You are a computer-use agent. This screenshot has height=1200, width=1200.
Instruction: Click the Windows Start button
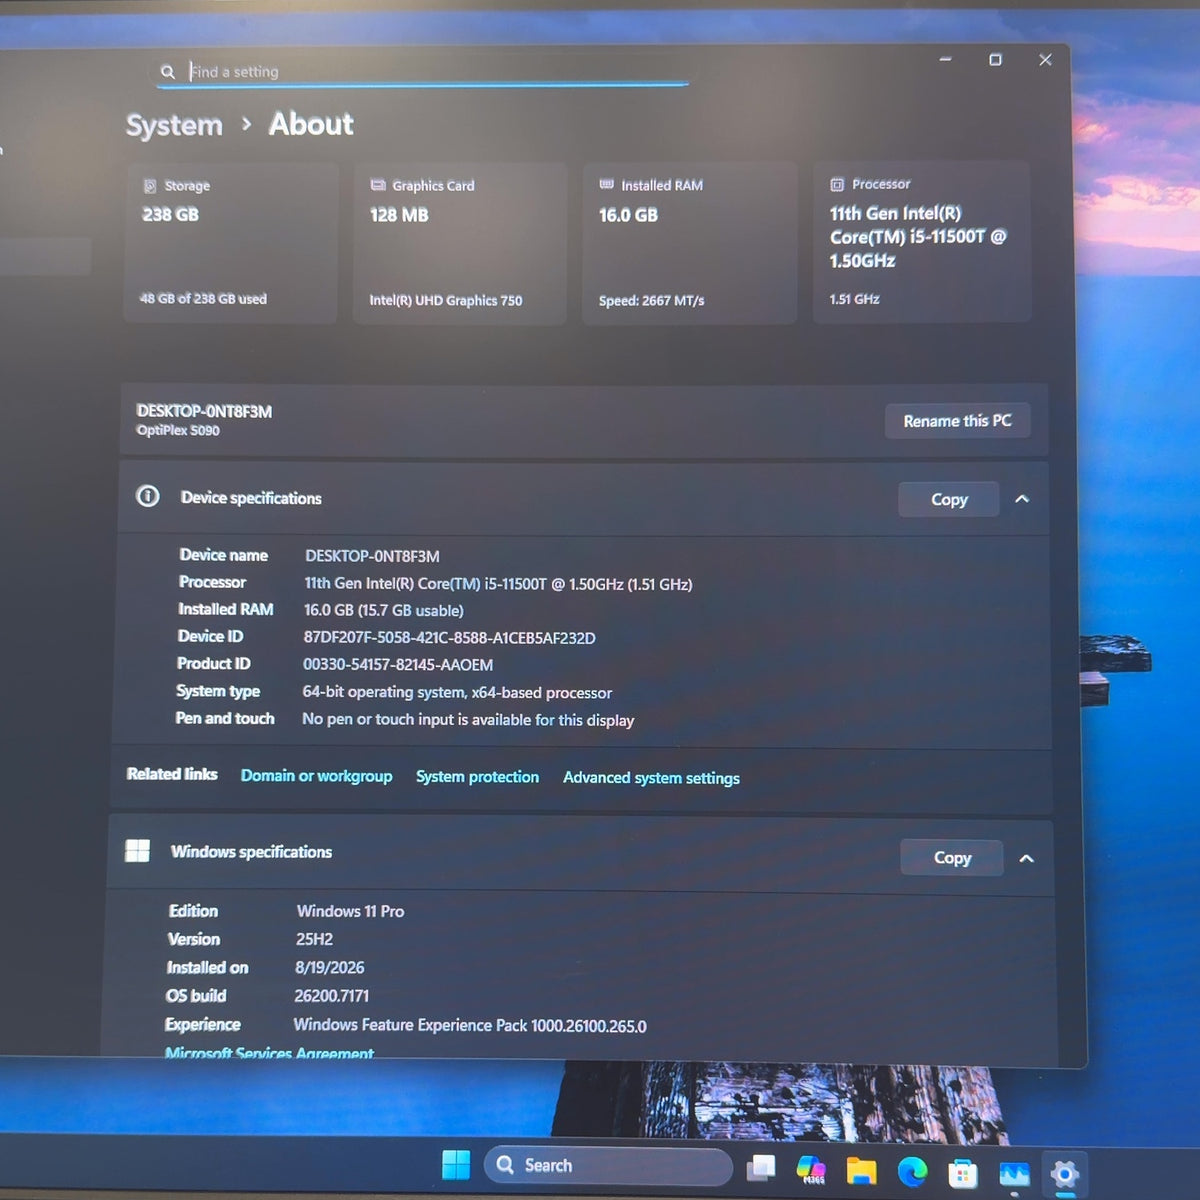(456, 1165)
